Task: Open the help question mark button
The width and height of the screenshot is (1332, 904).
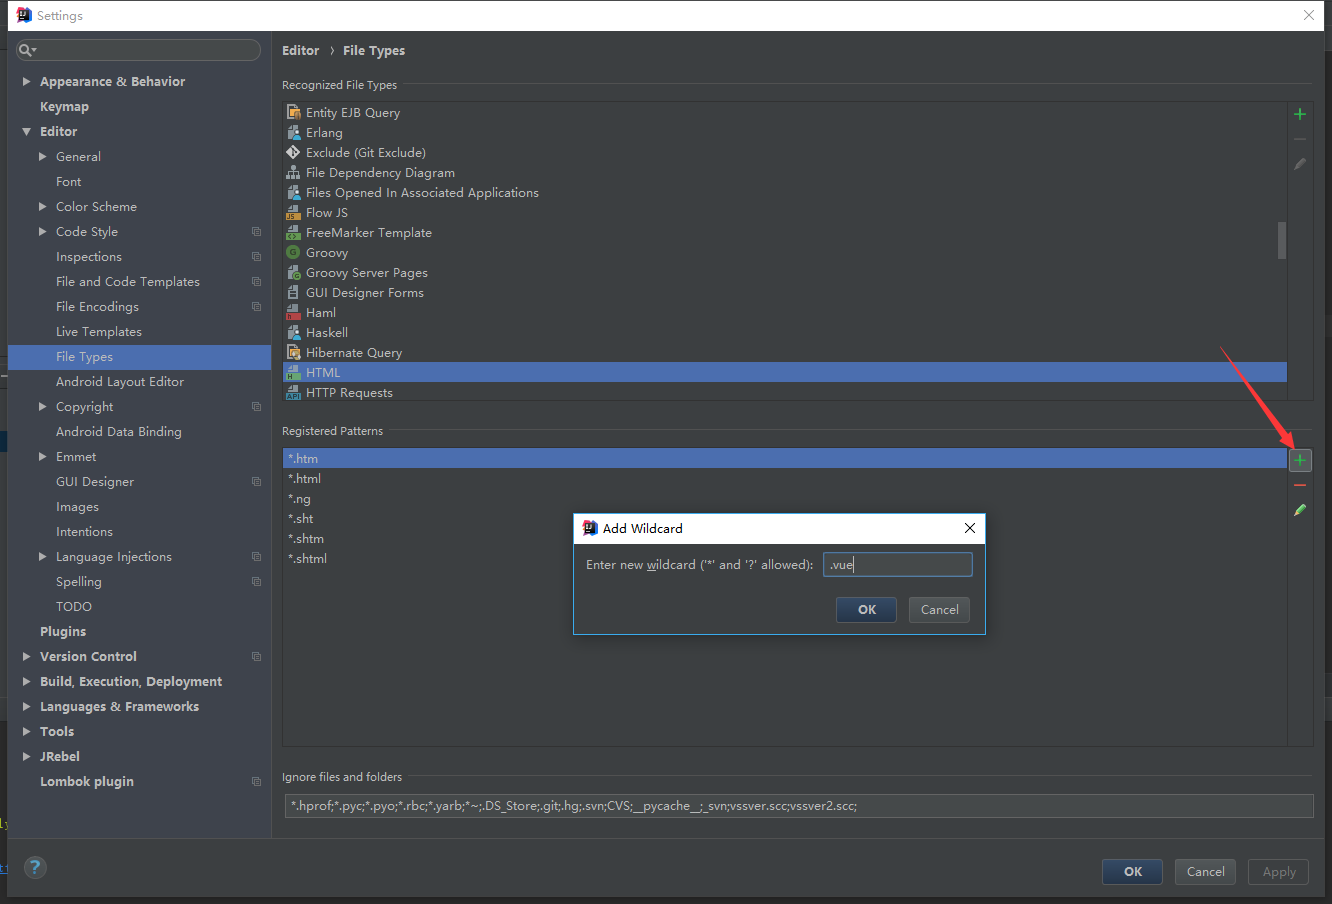Action: tap(35, 867)
